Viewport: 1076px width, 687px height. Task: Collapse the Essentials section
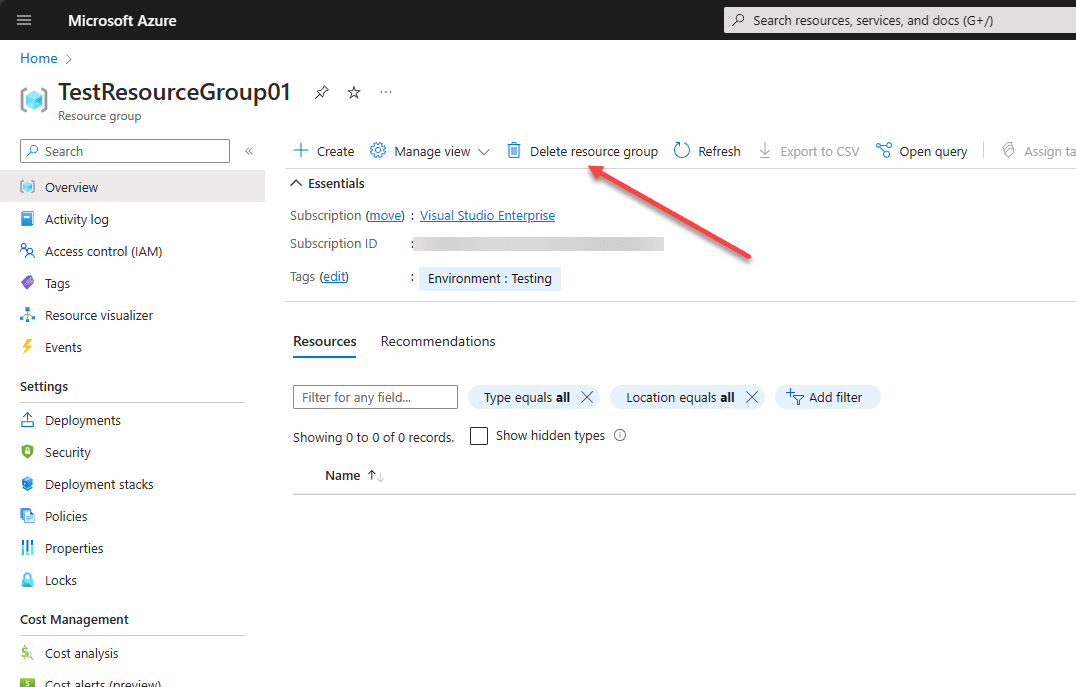coord(296,183)
